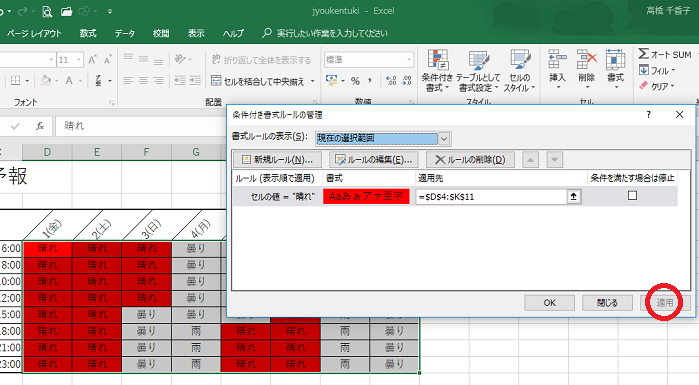This screenshot has height=385, width=699.
Task: Move rule down with the down arrow
Action: pyautogui.click(x=554, y=160)
